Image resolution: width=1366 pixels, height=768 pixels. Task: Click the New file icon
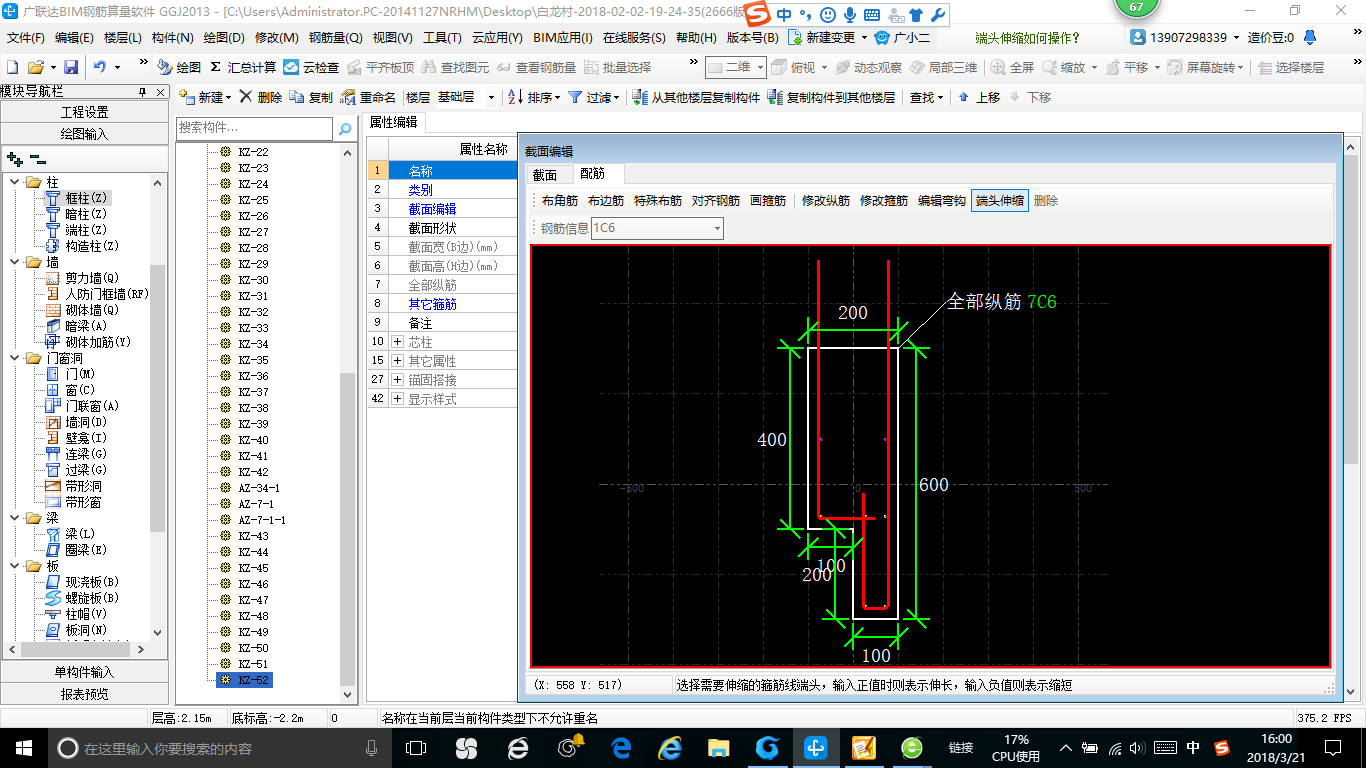[x=12, y=67]
